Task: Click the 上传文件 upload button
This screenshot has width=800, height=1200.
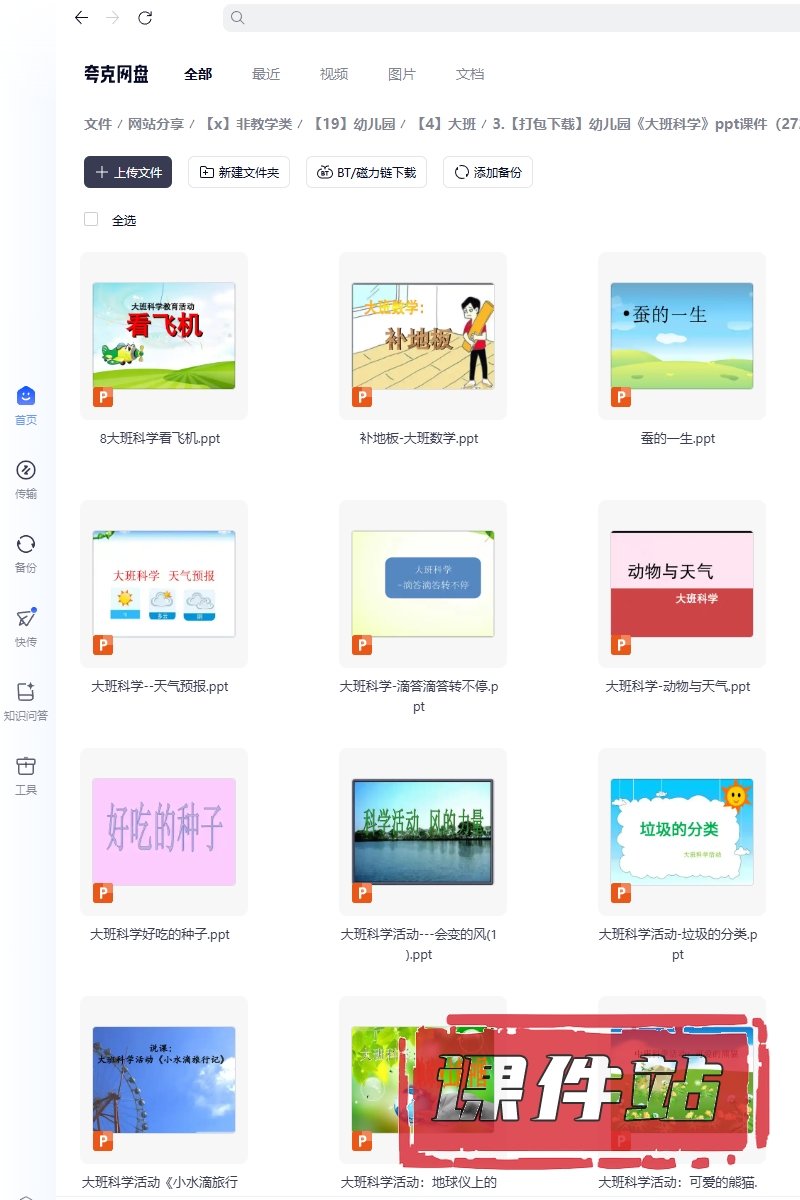Action: (x=128, y=172)
